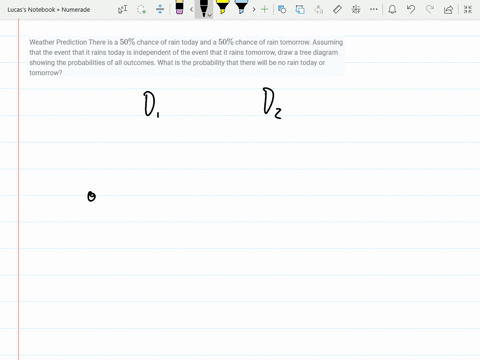The image size is (480, 360).
Task: Open the shapes tool
Action: point(282,9)
